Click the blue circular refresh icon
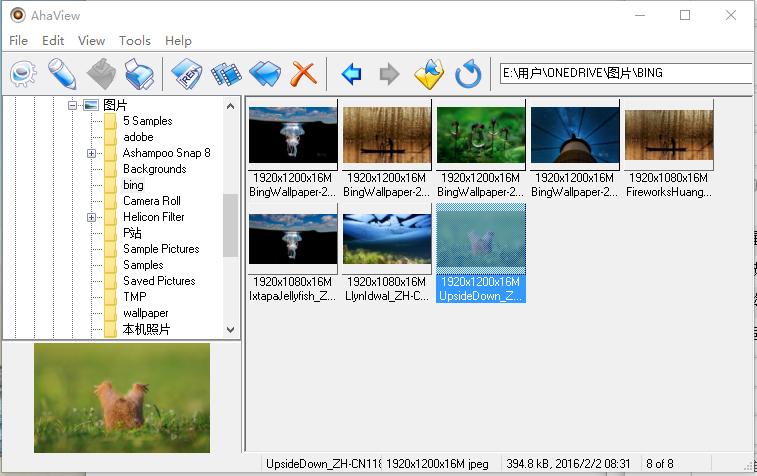757x476 pixels. (468, 73)
